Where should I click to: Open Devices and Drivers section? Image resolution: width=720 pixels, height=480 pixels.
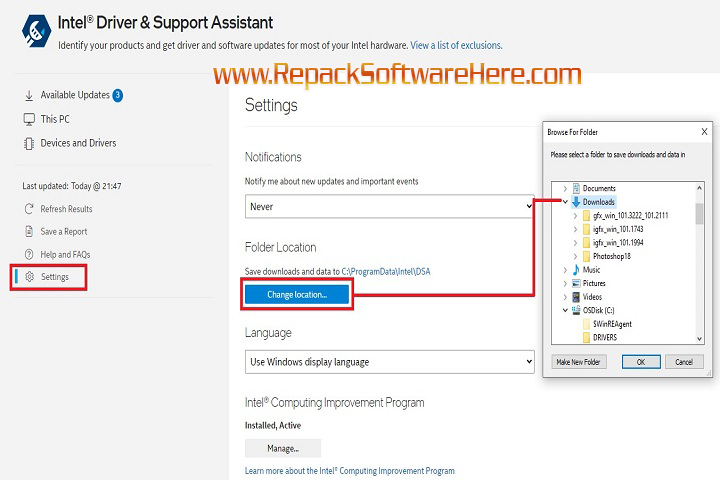(78, 143)
